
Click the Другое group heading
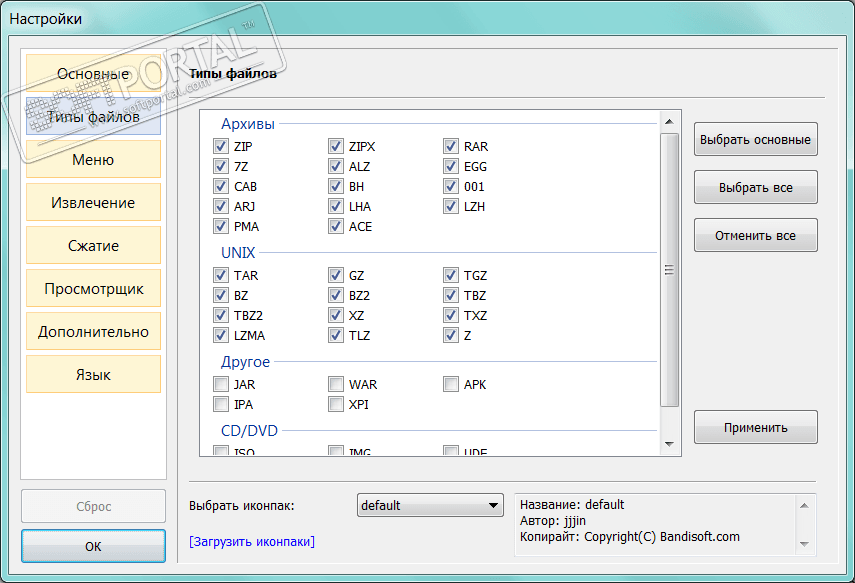[x=245, y=362]
